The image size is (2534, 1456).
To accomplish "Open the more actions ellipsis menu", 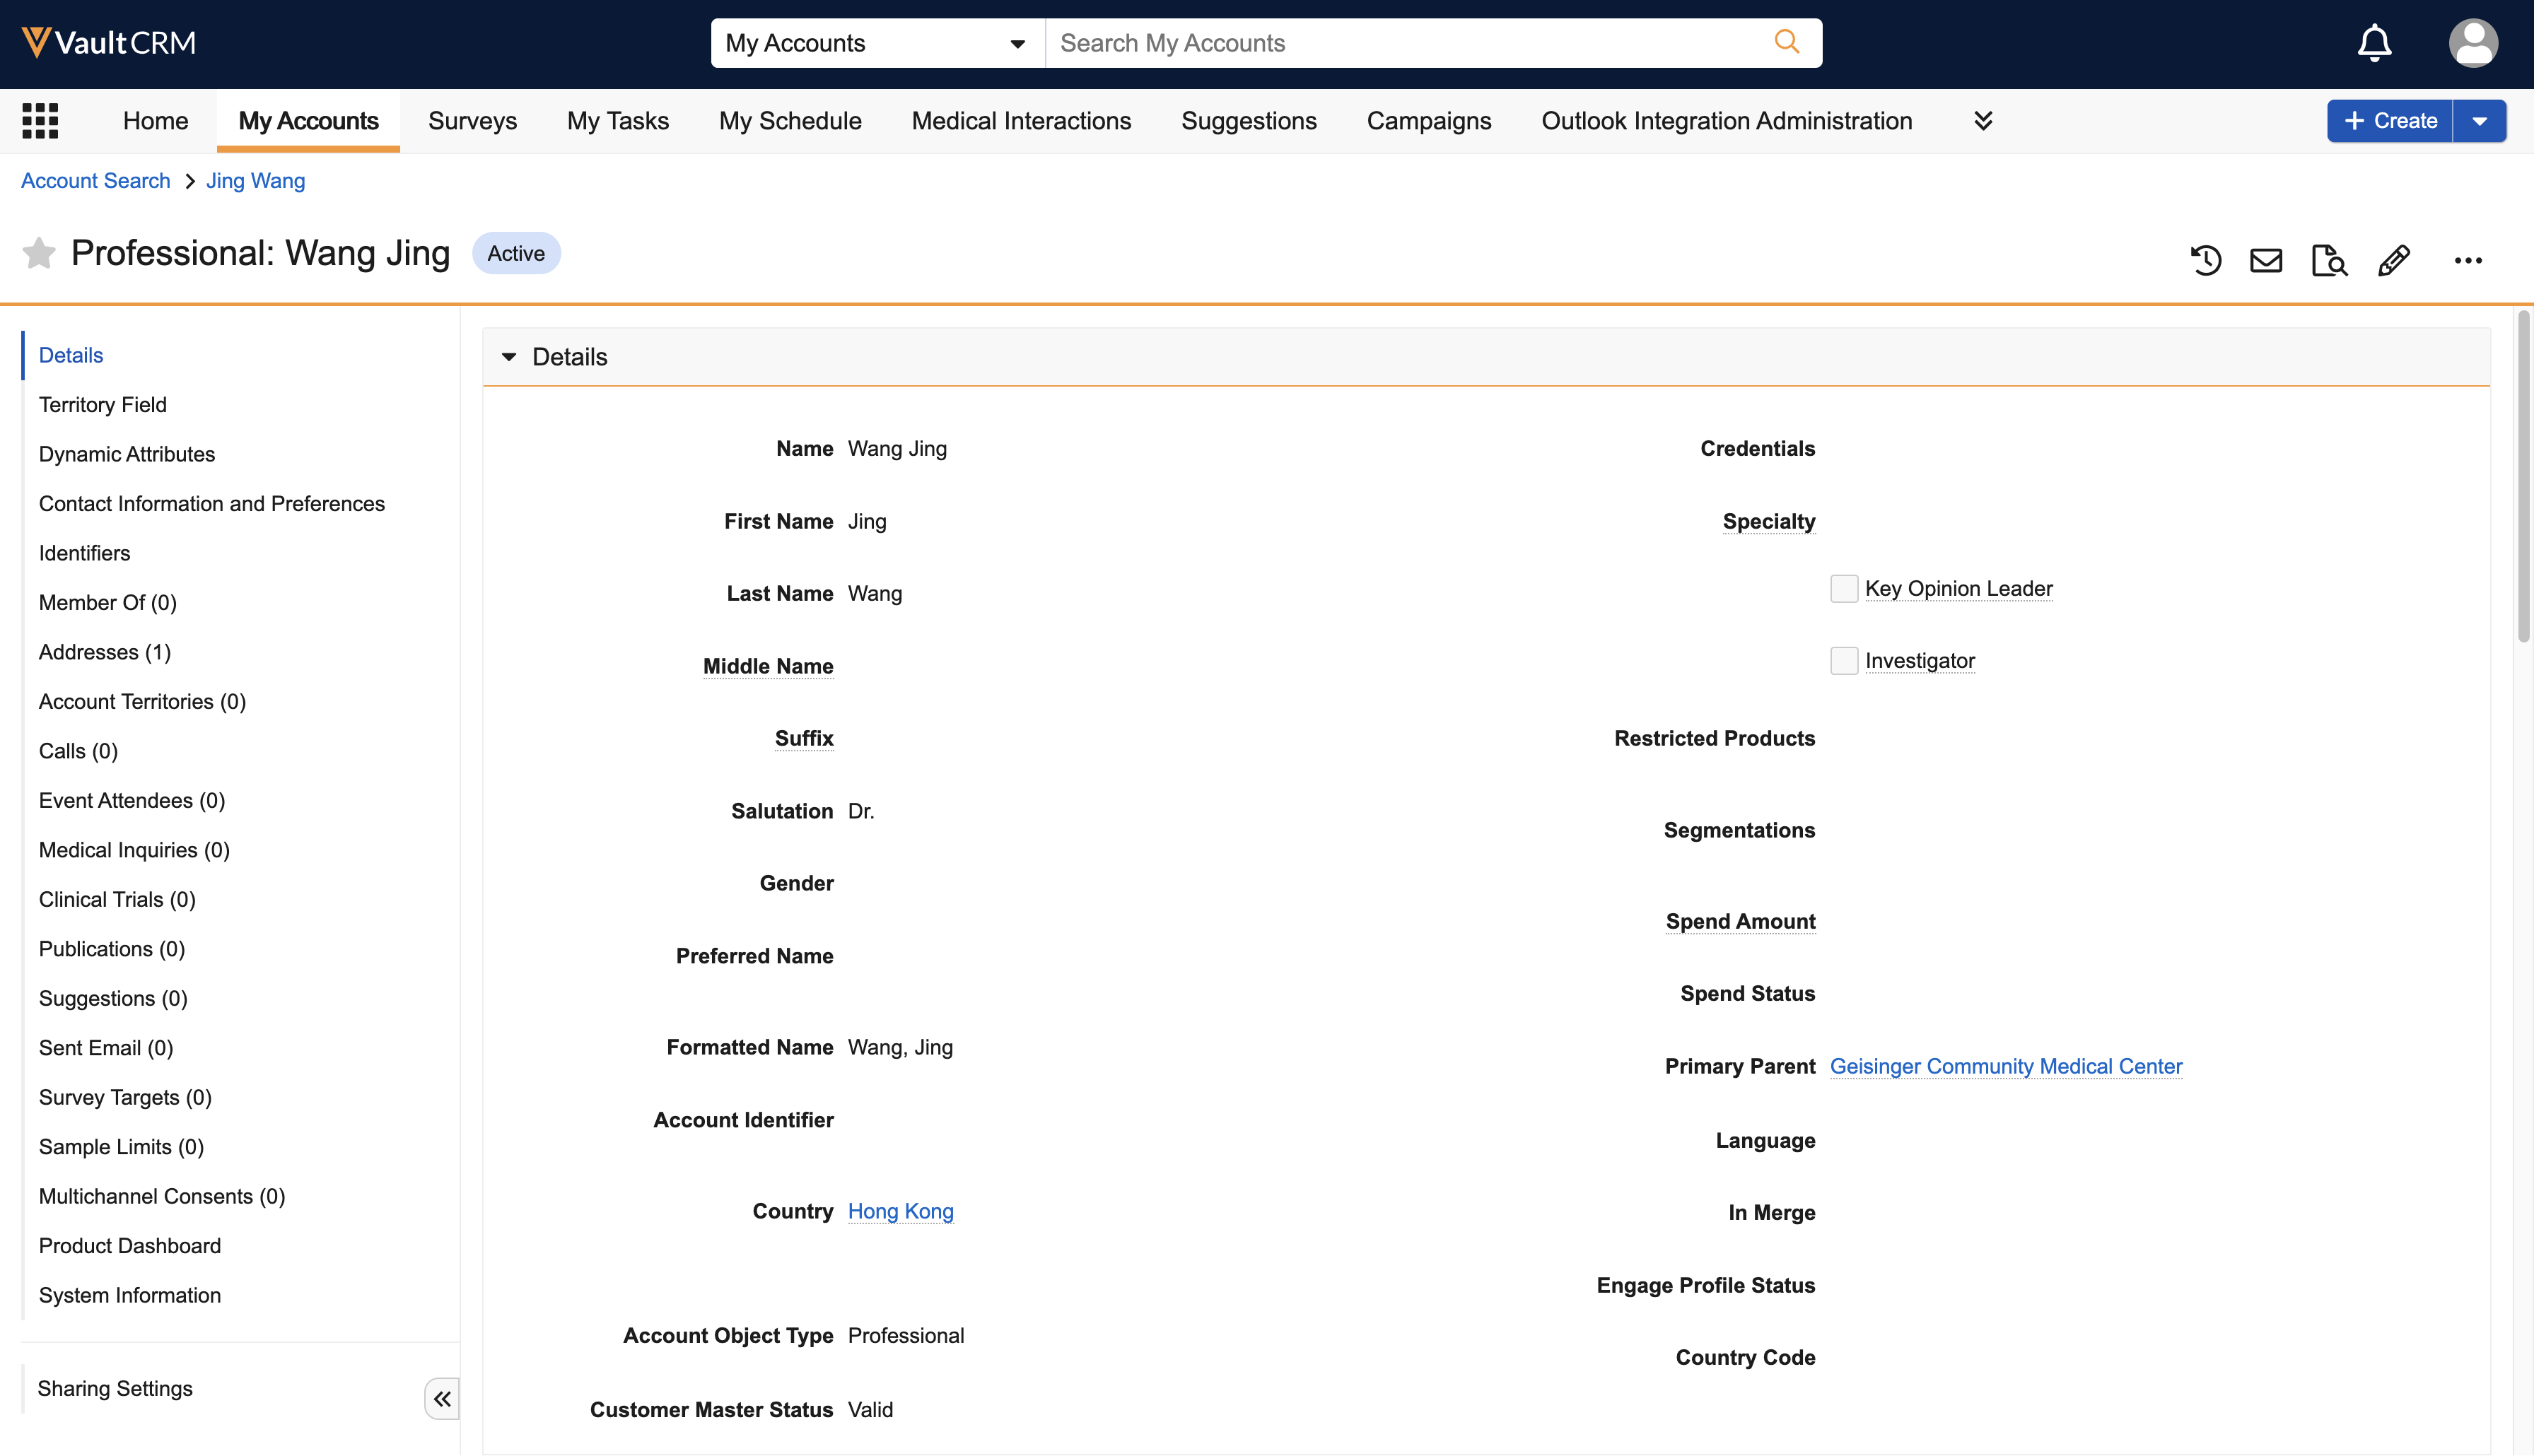I will [2468, 261].
